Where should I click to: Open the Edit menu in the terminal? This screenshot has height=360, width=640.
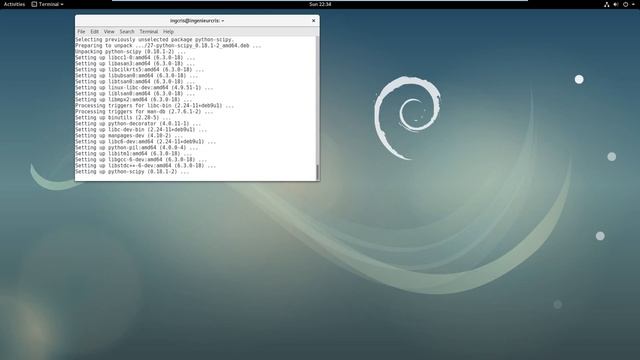(x=94, y=31)
